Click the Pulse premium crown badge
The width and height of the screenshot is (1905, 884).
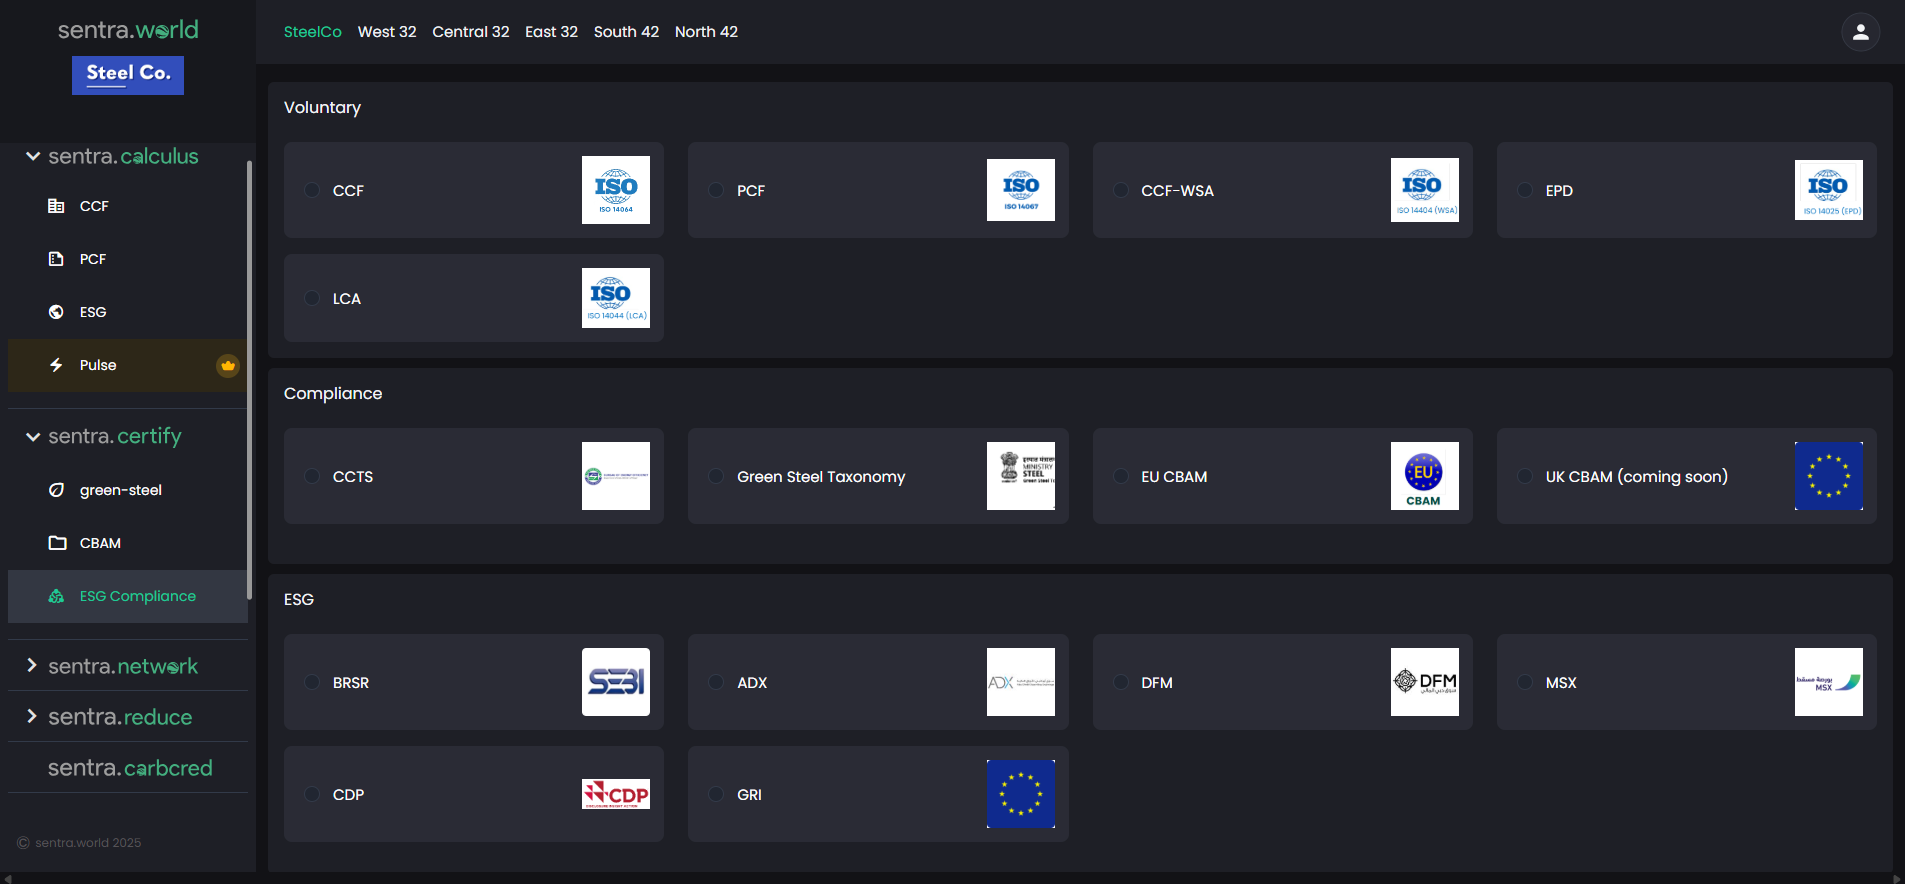coord(228,365)
